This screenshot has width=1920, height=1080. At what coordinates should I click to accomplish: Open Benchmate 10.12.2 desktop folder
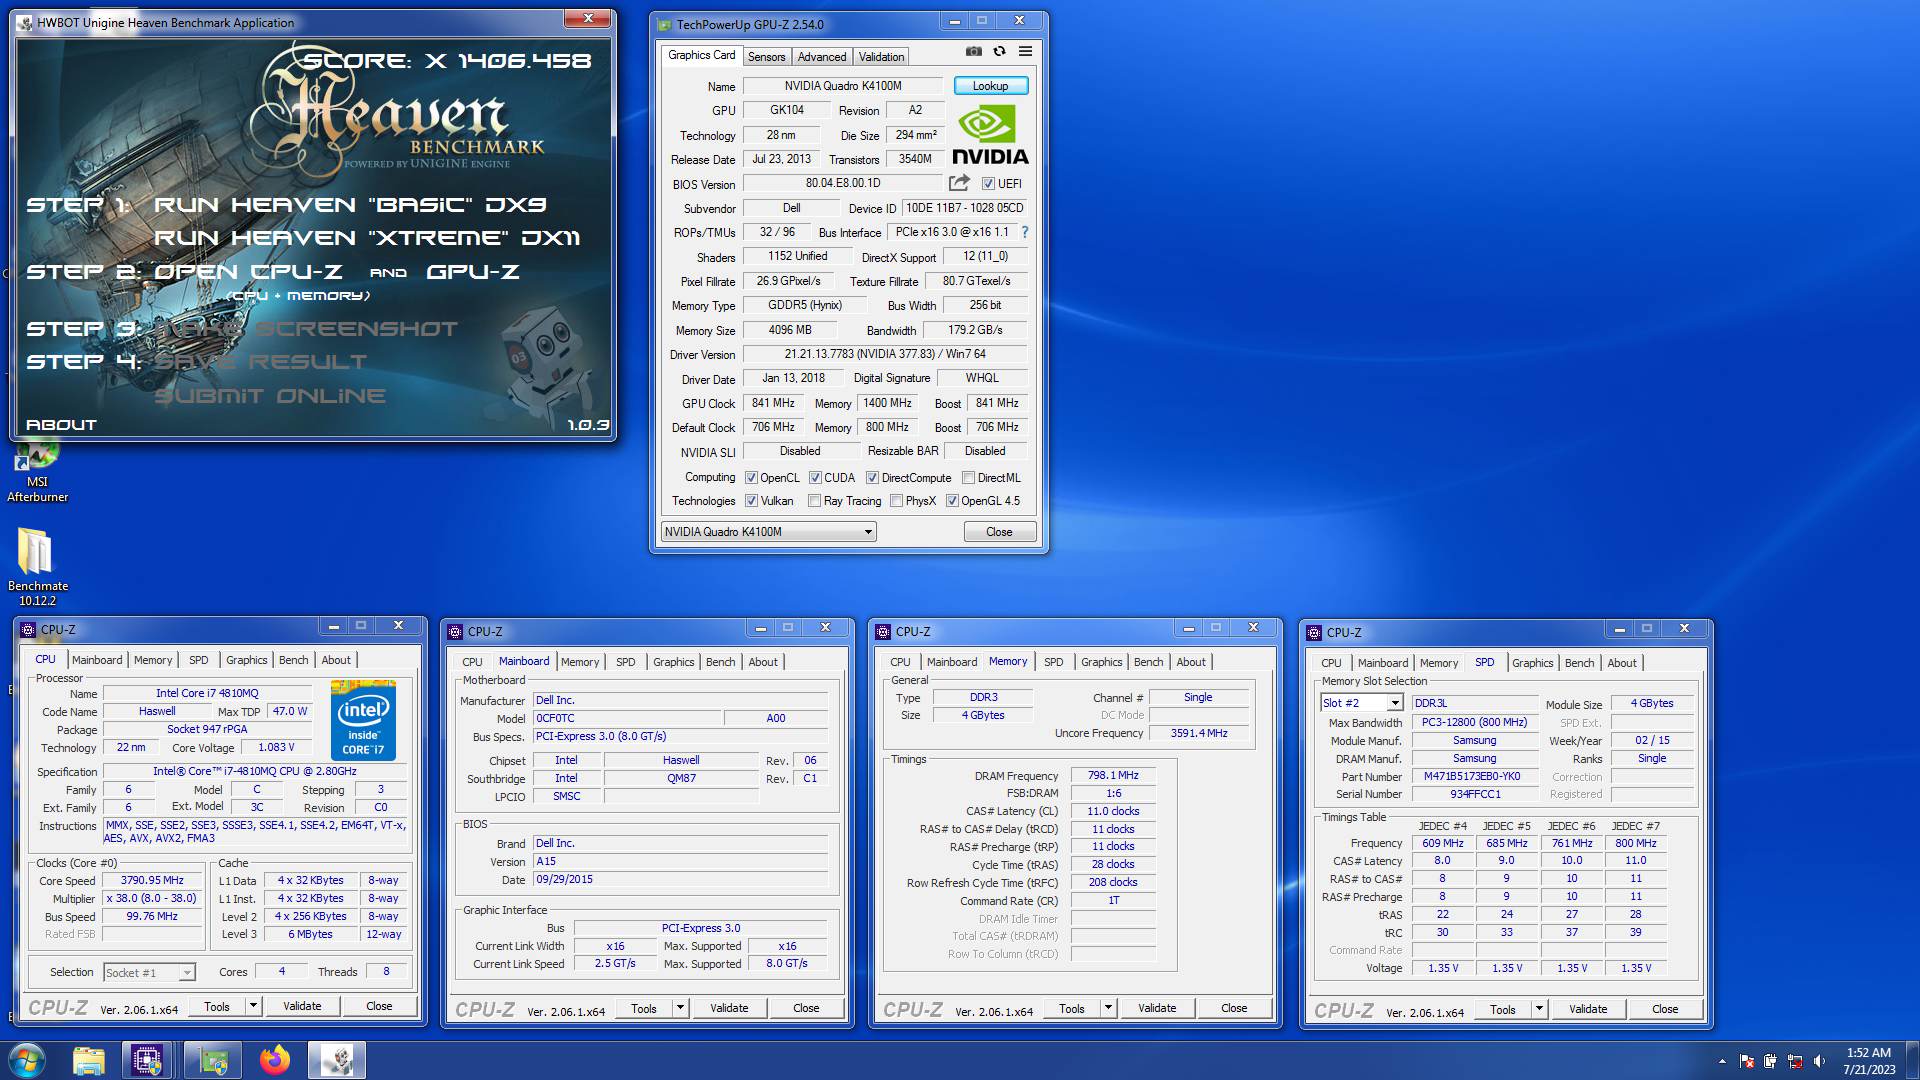[x=38, y=567]
